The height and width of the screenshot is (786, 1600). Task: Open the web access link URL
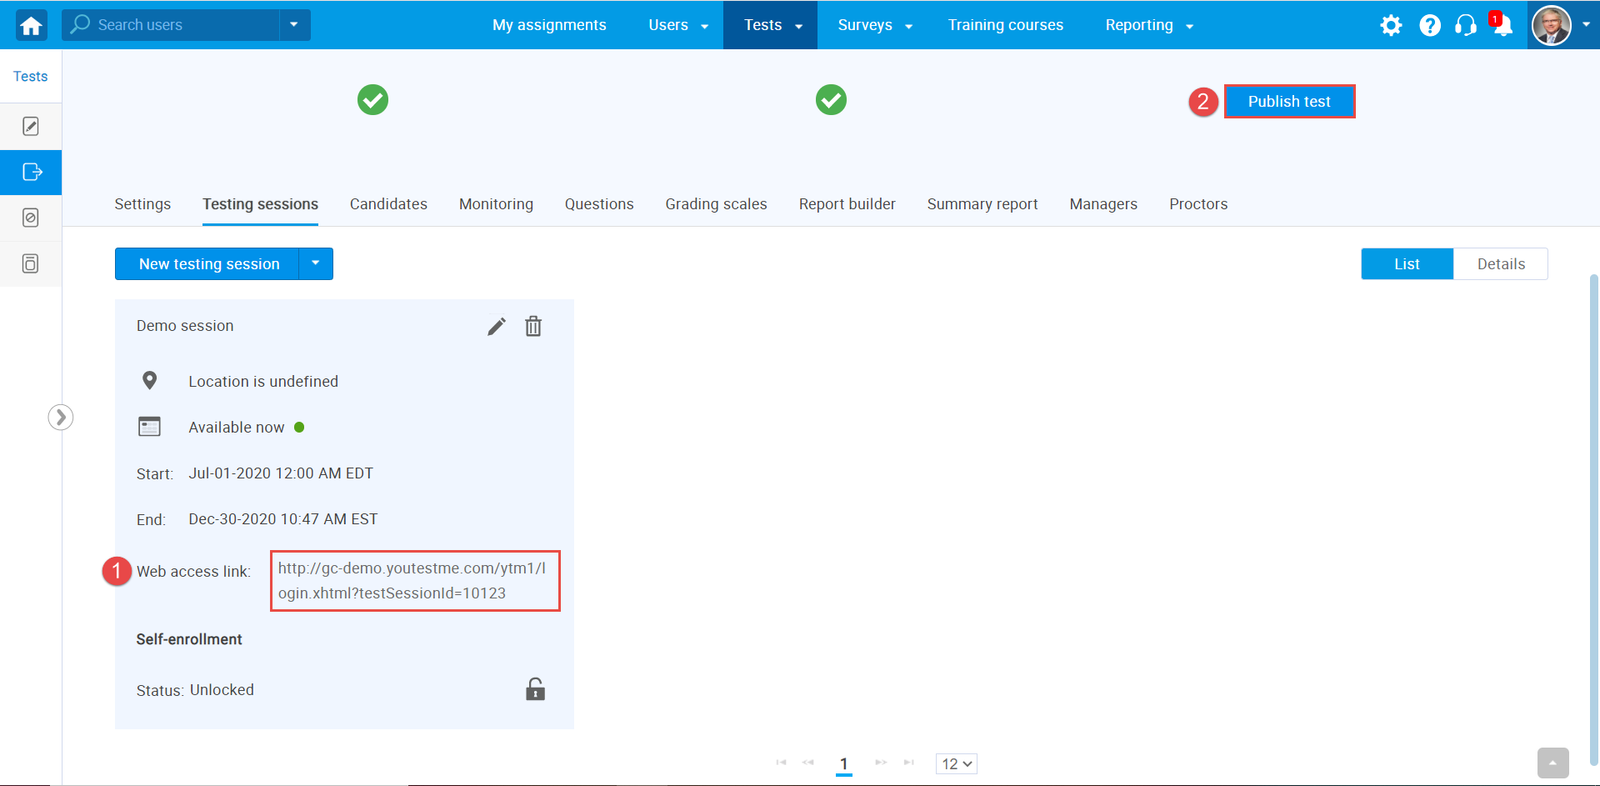pyautogui.click(x=413, y=580)
